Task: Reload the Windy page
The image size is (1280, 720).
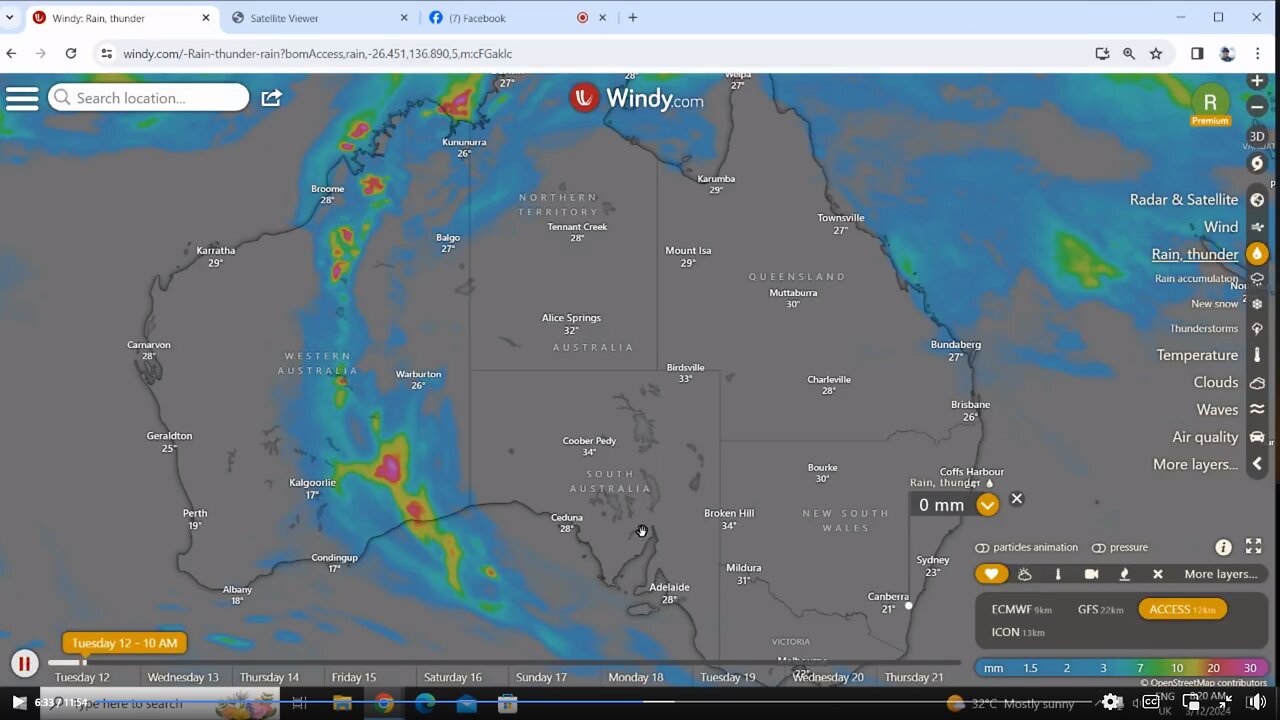Action: 71,53
